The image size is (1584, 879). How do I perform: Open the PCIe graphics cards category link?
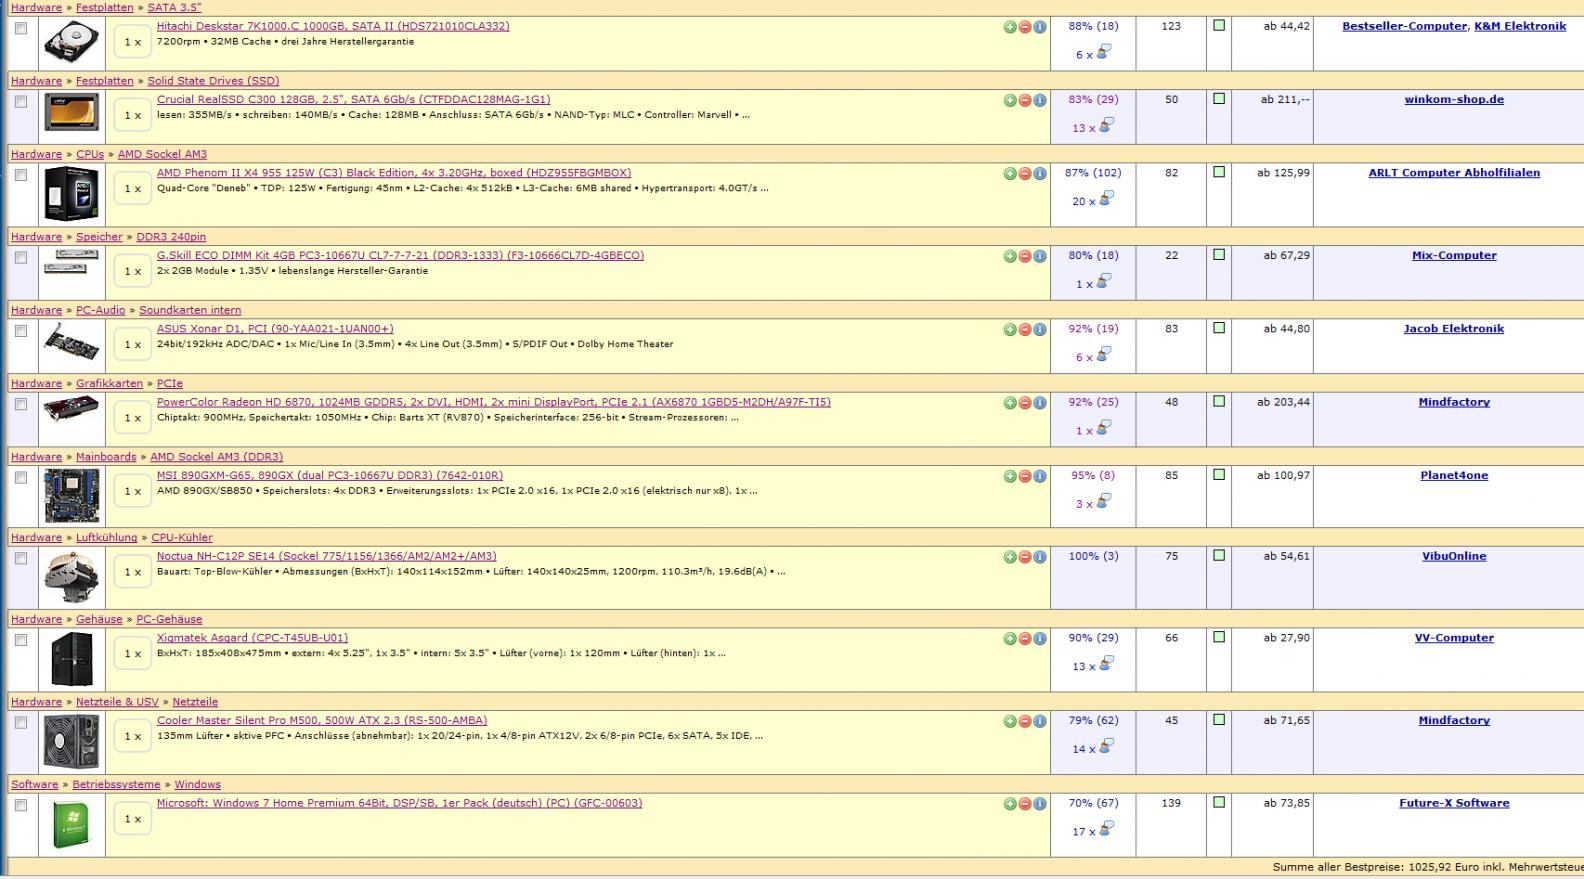click(x=169, y=383)
